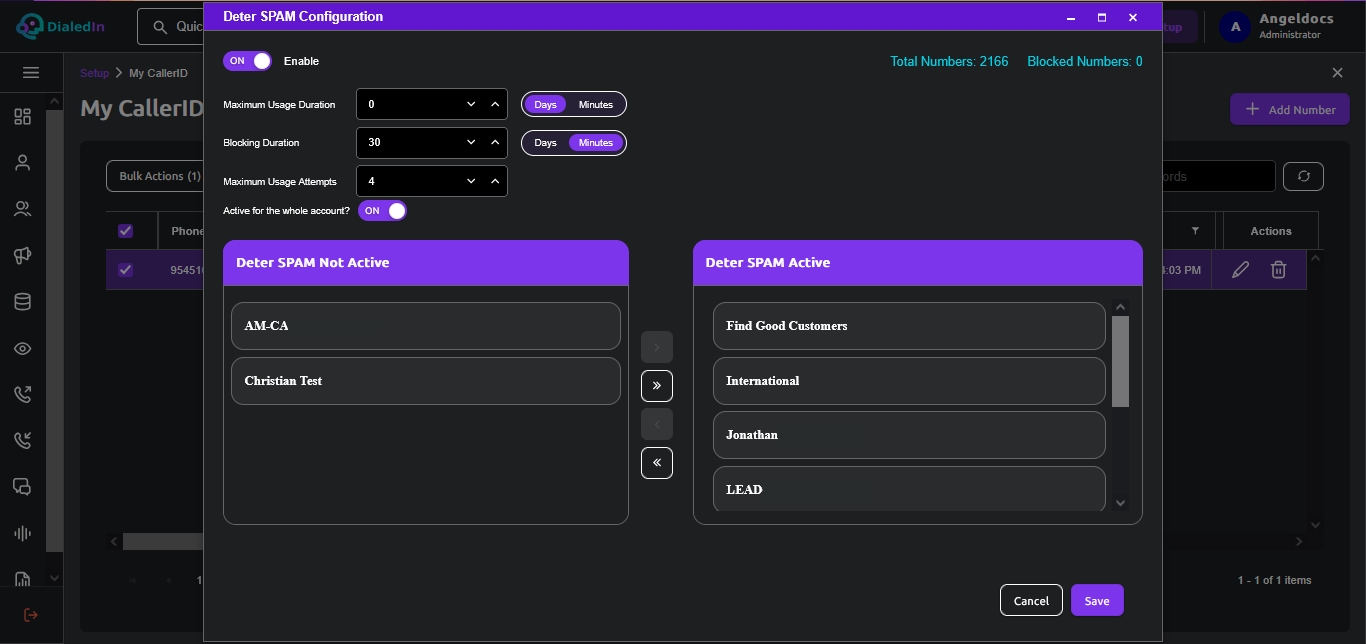
Task: Open the outbound call icon in sidebar
Action: point(22,394)
